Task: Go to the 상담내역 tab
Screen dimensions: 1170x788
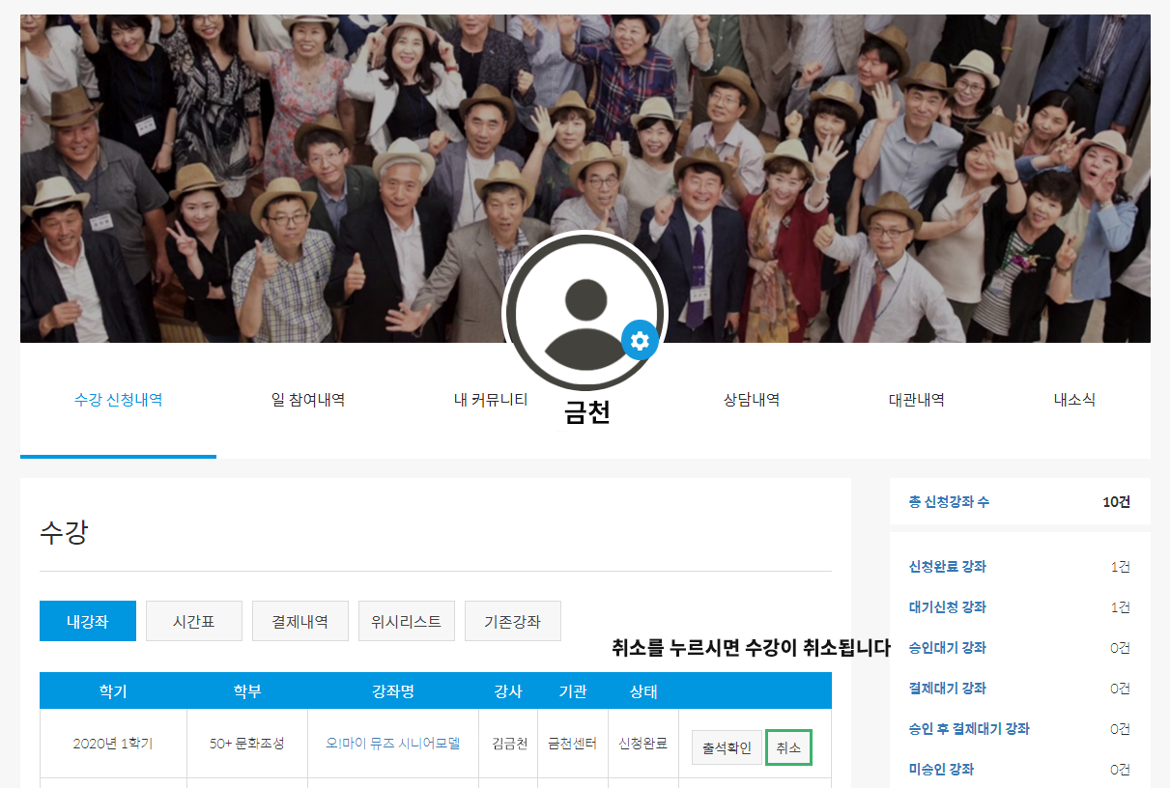Action: (x=751, y=400)
